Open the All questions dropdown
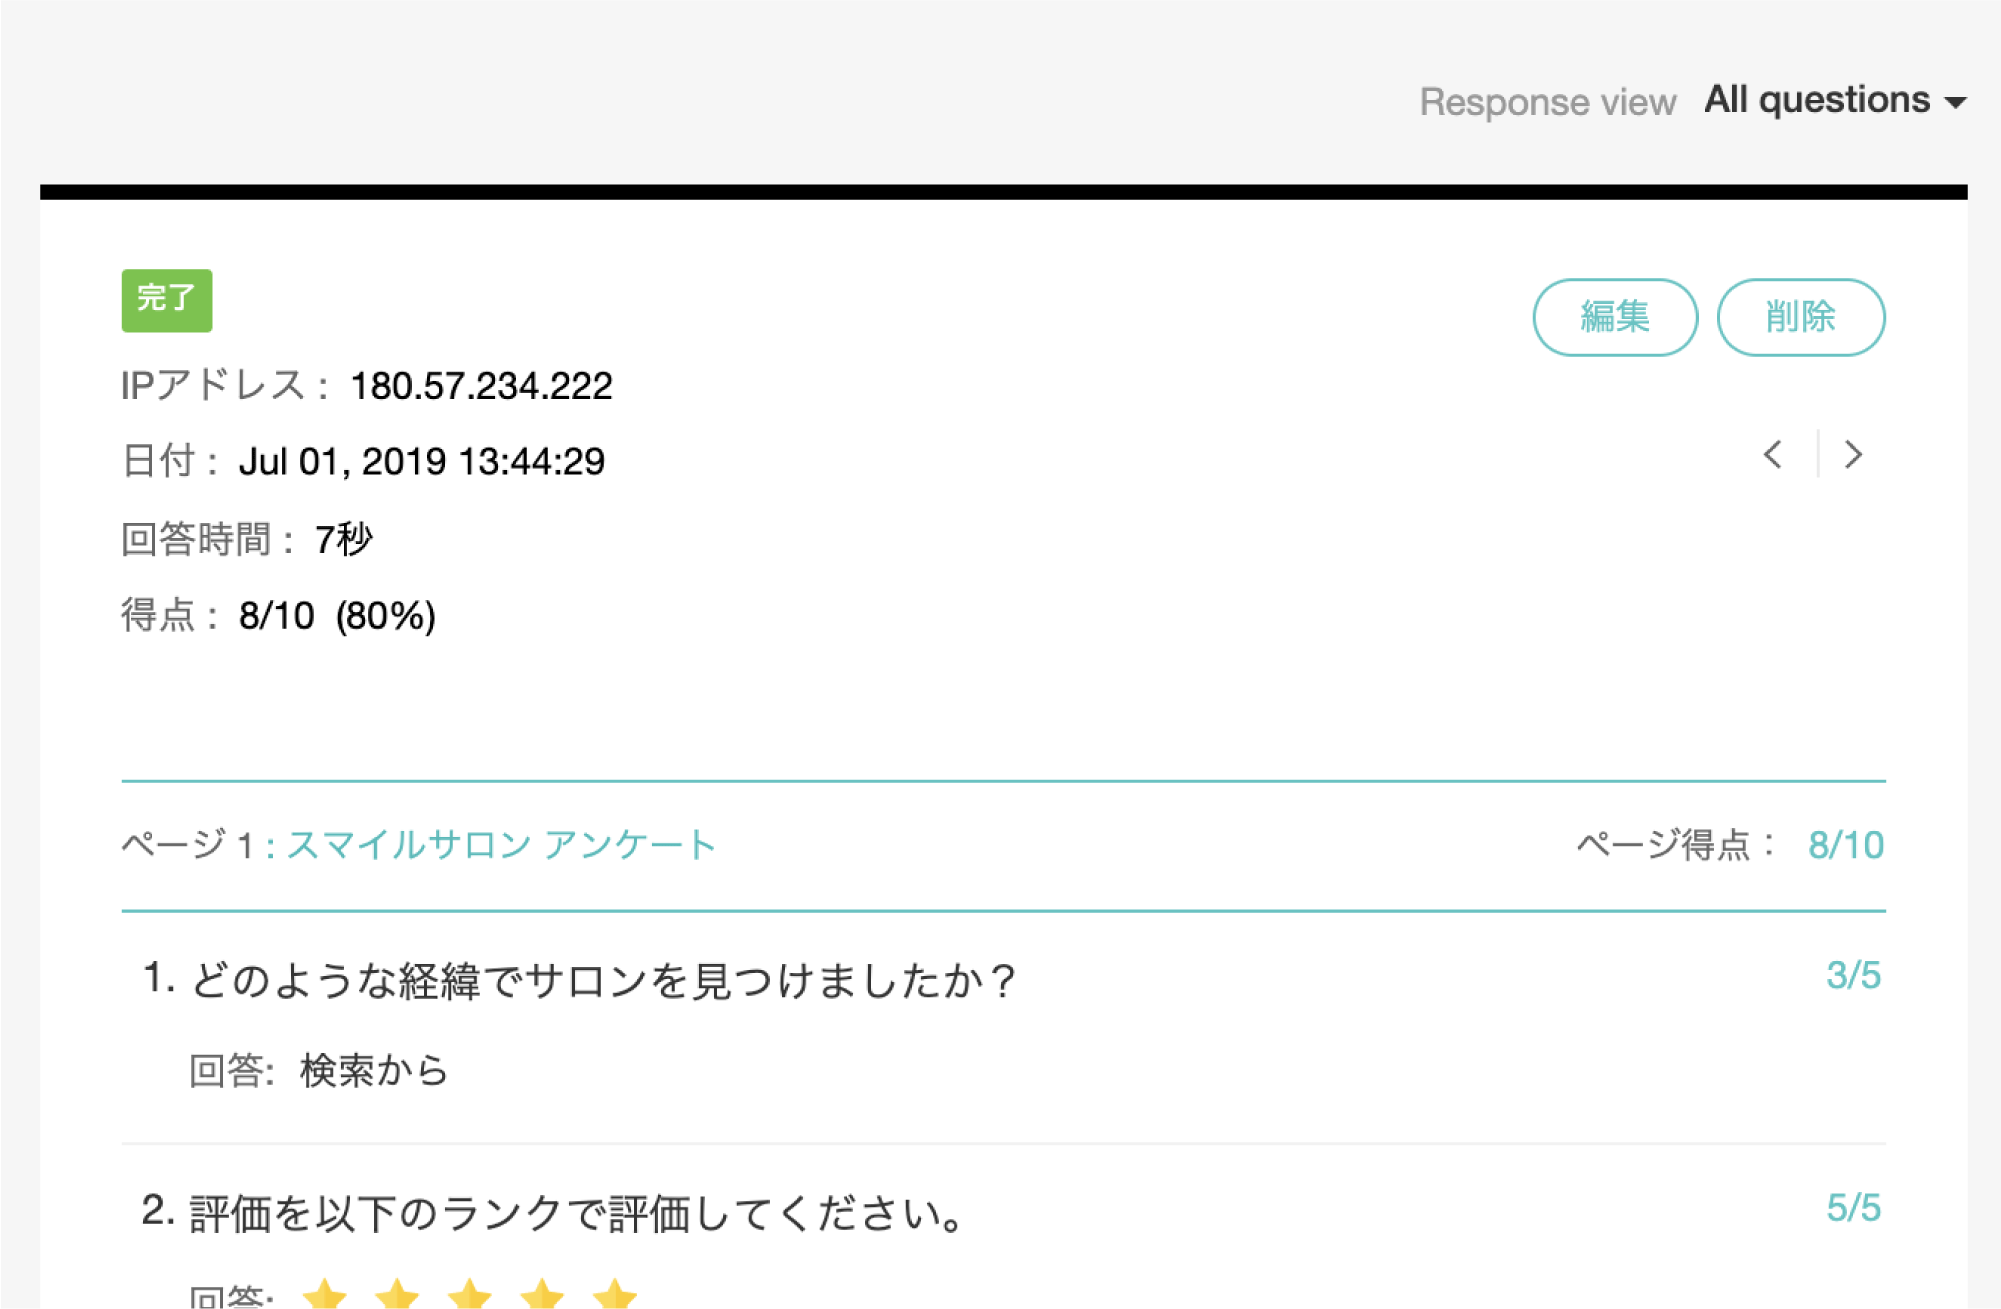This screenshot has width=2001, height=1309. pos(1817,100)
